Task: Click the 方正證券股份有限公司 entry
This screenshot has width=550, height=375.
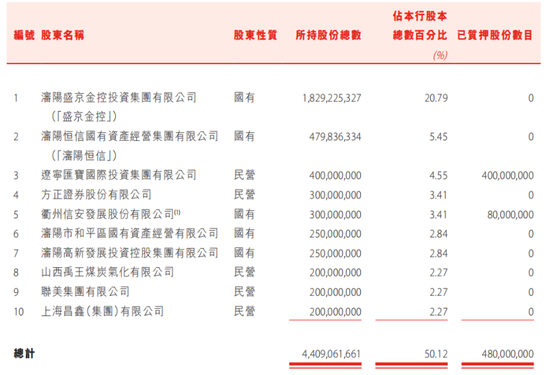Action: 96,194
